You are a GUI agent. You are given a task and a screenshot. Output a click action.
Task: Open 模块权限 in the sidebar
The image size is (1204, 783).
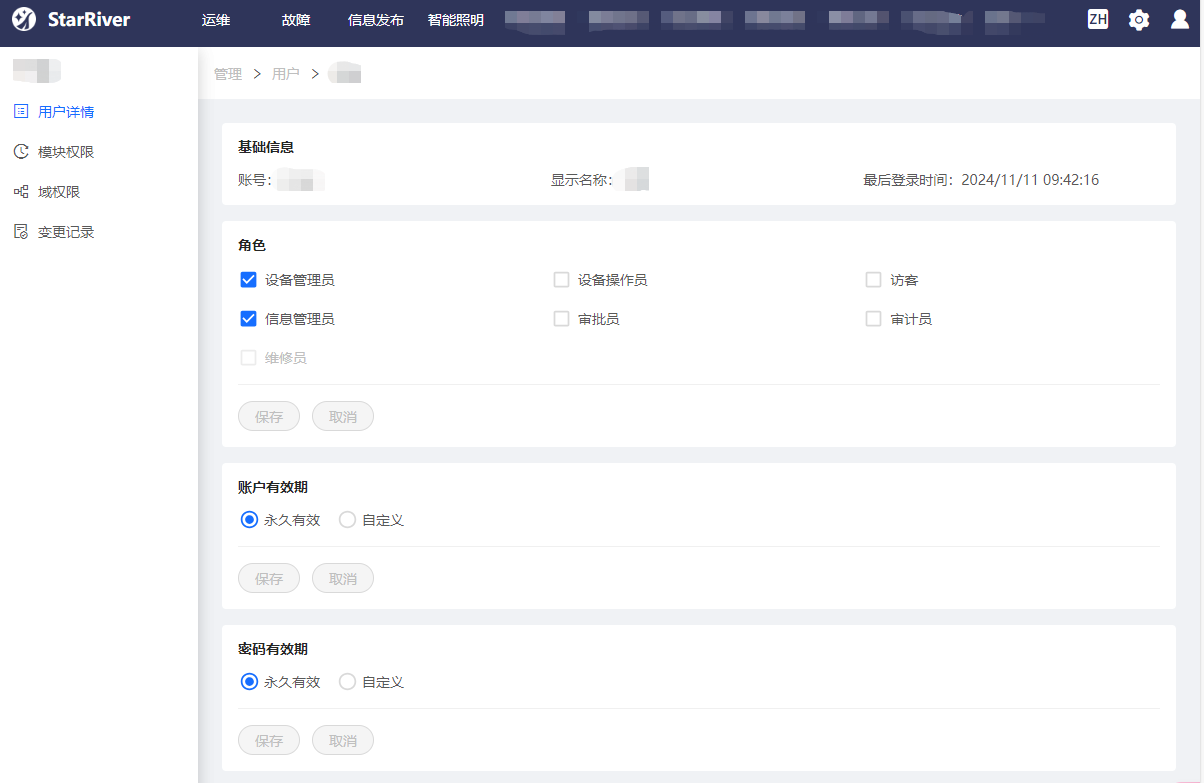pyautogui.click(x=66, y=152)
